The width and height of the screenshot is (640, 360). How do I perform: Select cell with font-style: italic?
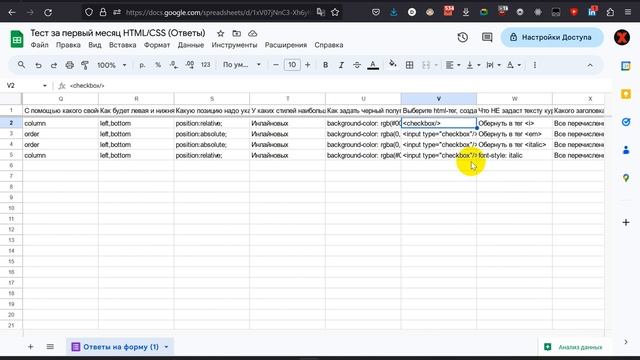[x=514, y=156]
